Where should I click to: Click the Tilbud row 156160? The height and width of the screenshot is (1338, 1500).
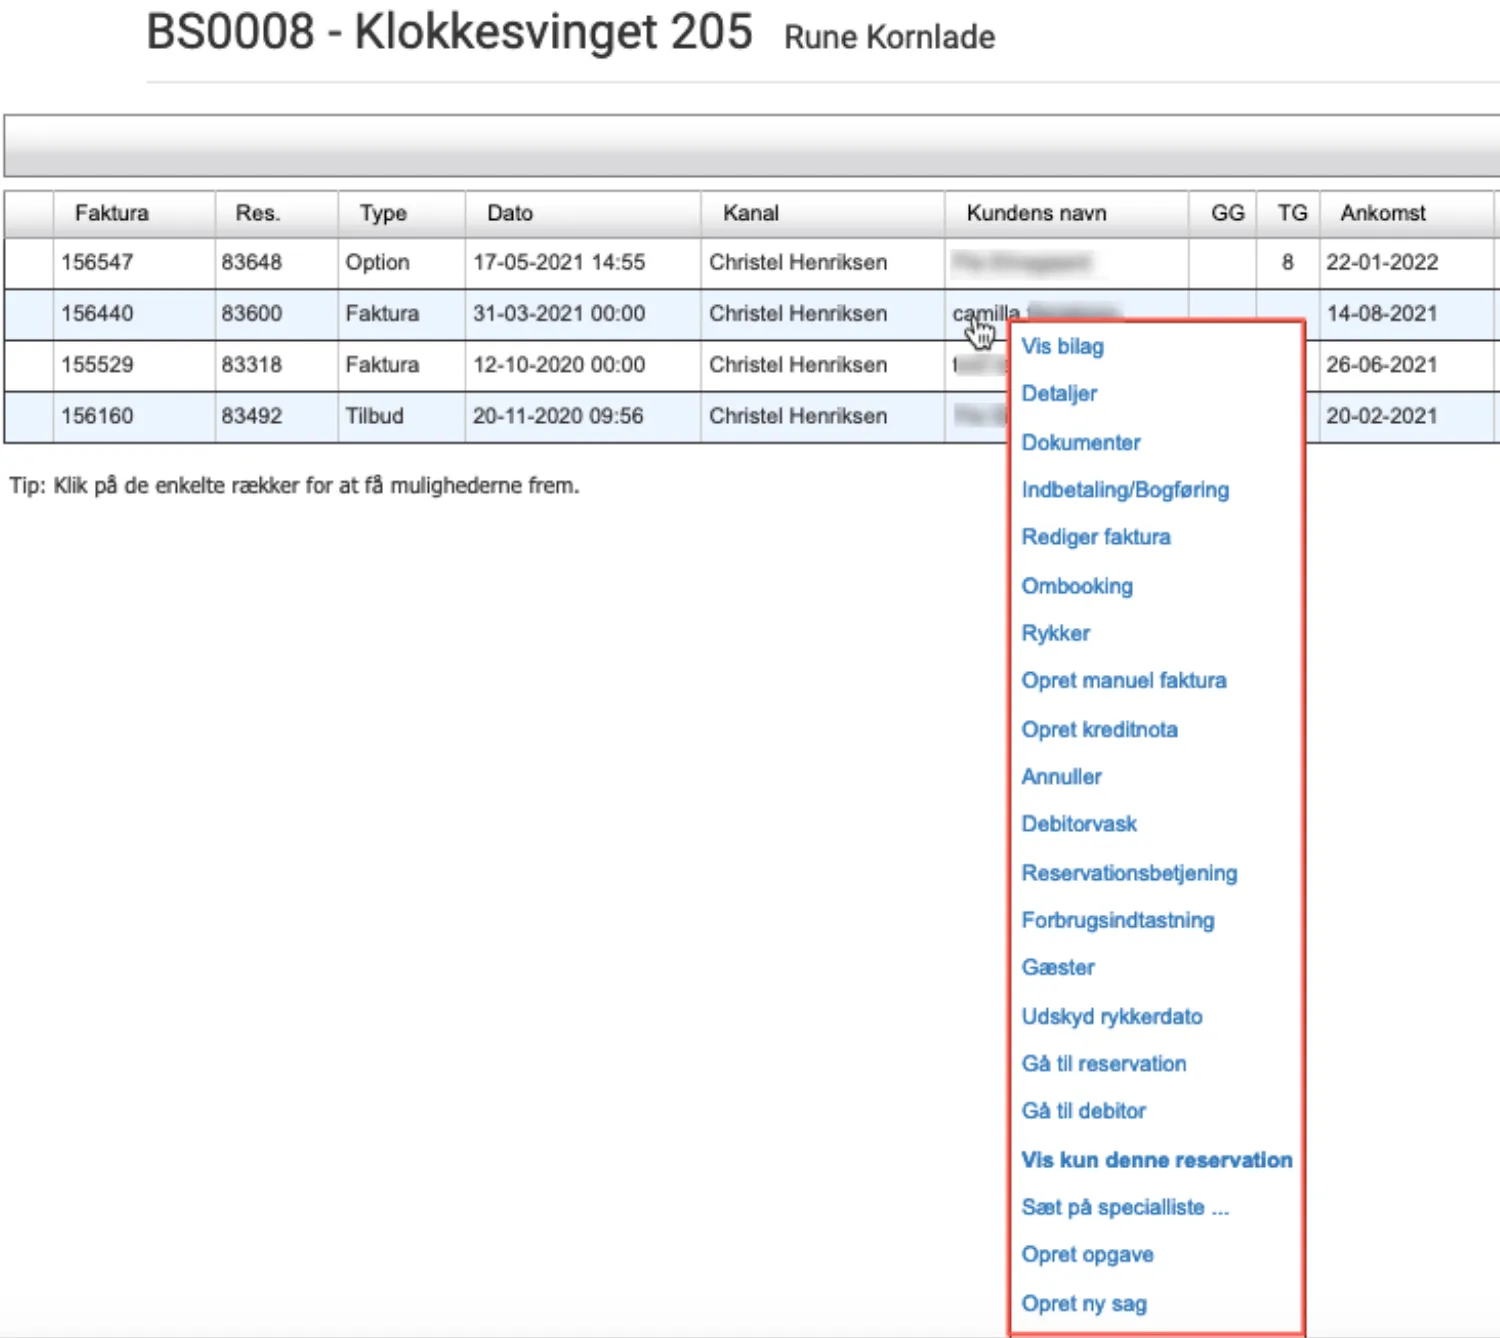pyautogui.click(x=97, y=416)
